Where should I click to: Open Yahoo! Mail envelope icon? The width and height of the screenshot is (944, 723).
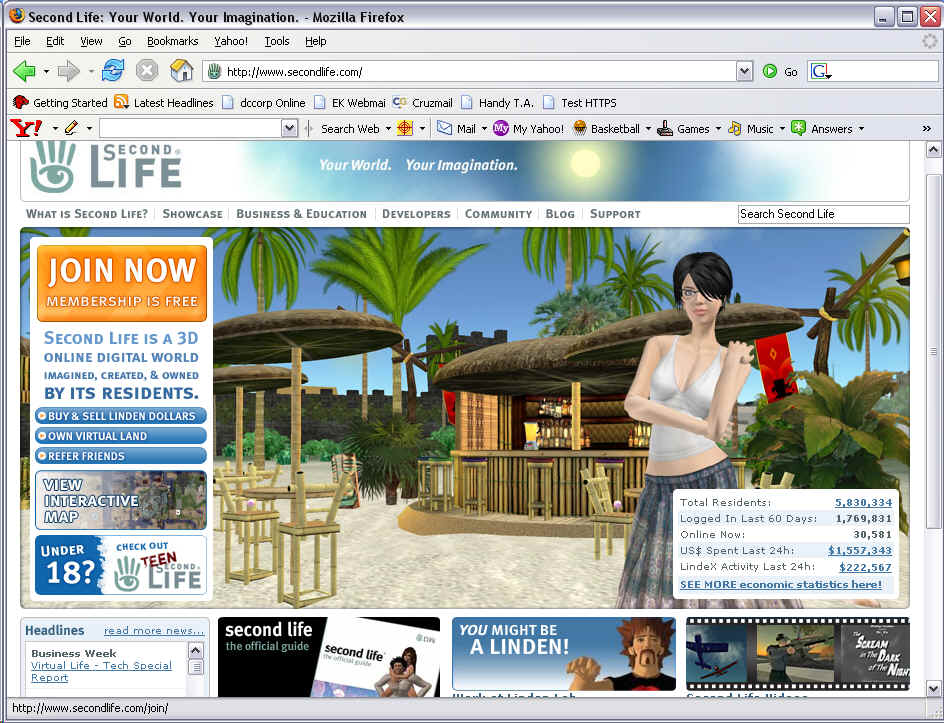[x=444, y=128]
